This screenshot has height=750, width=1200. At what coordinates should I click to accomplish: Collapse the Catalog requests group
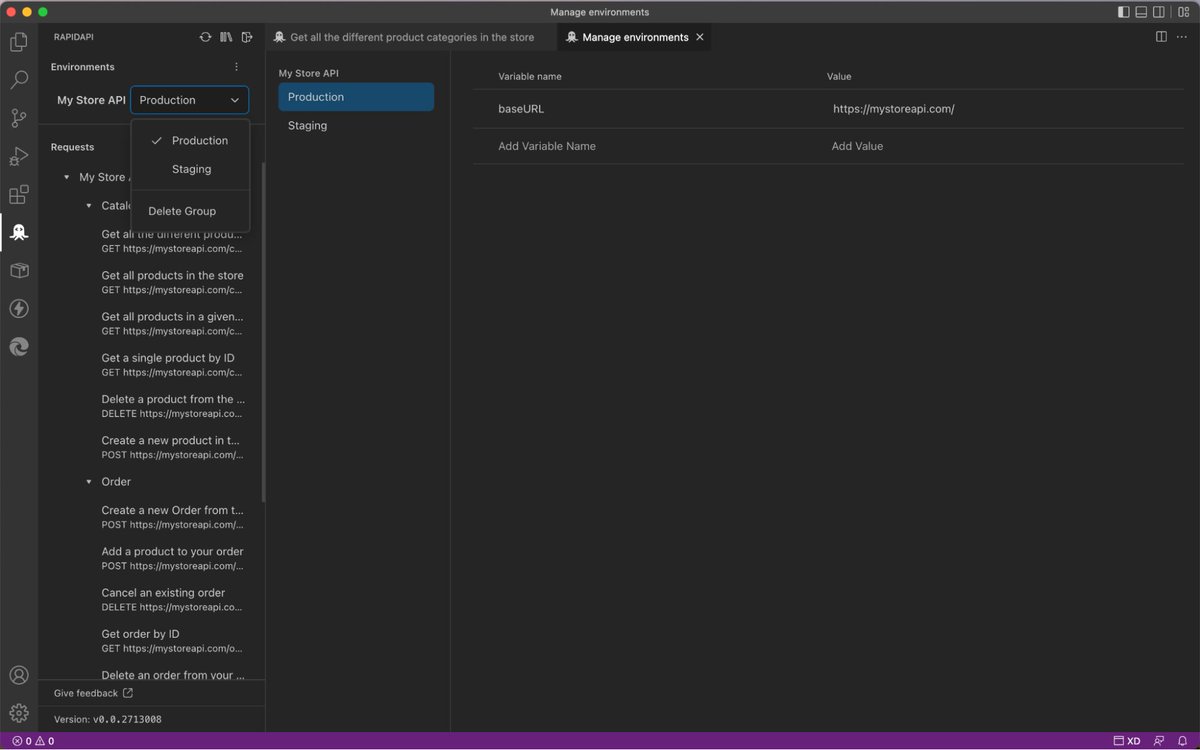click(89, 205)
